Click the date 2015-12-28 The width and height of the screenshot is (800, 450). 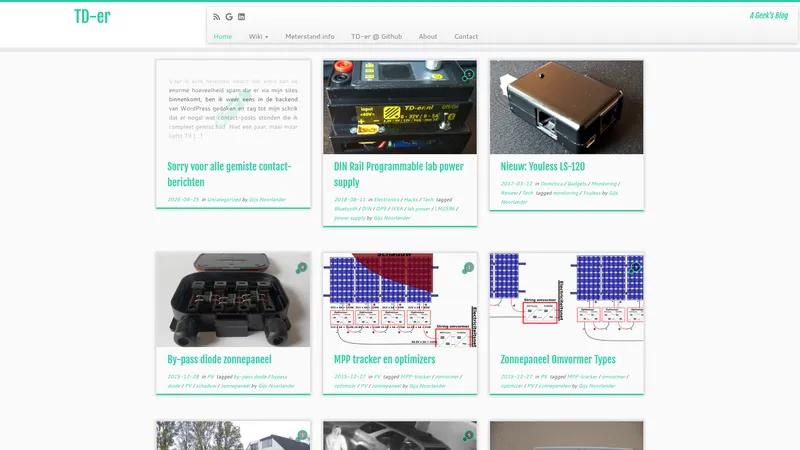coord(183,377)
